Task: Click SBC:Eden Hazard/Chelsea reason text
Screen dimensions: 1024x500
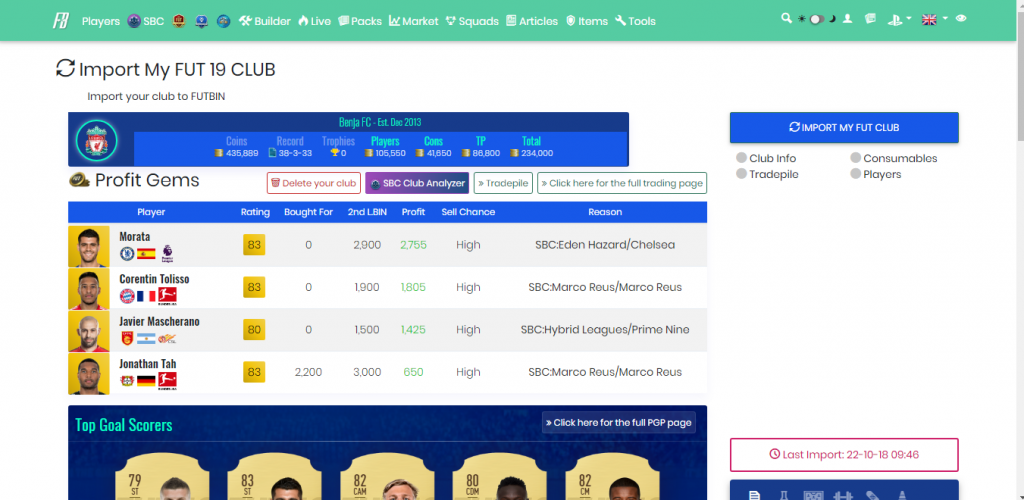Action: 605,245
